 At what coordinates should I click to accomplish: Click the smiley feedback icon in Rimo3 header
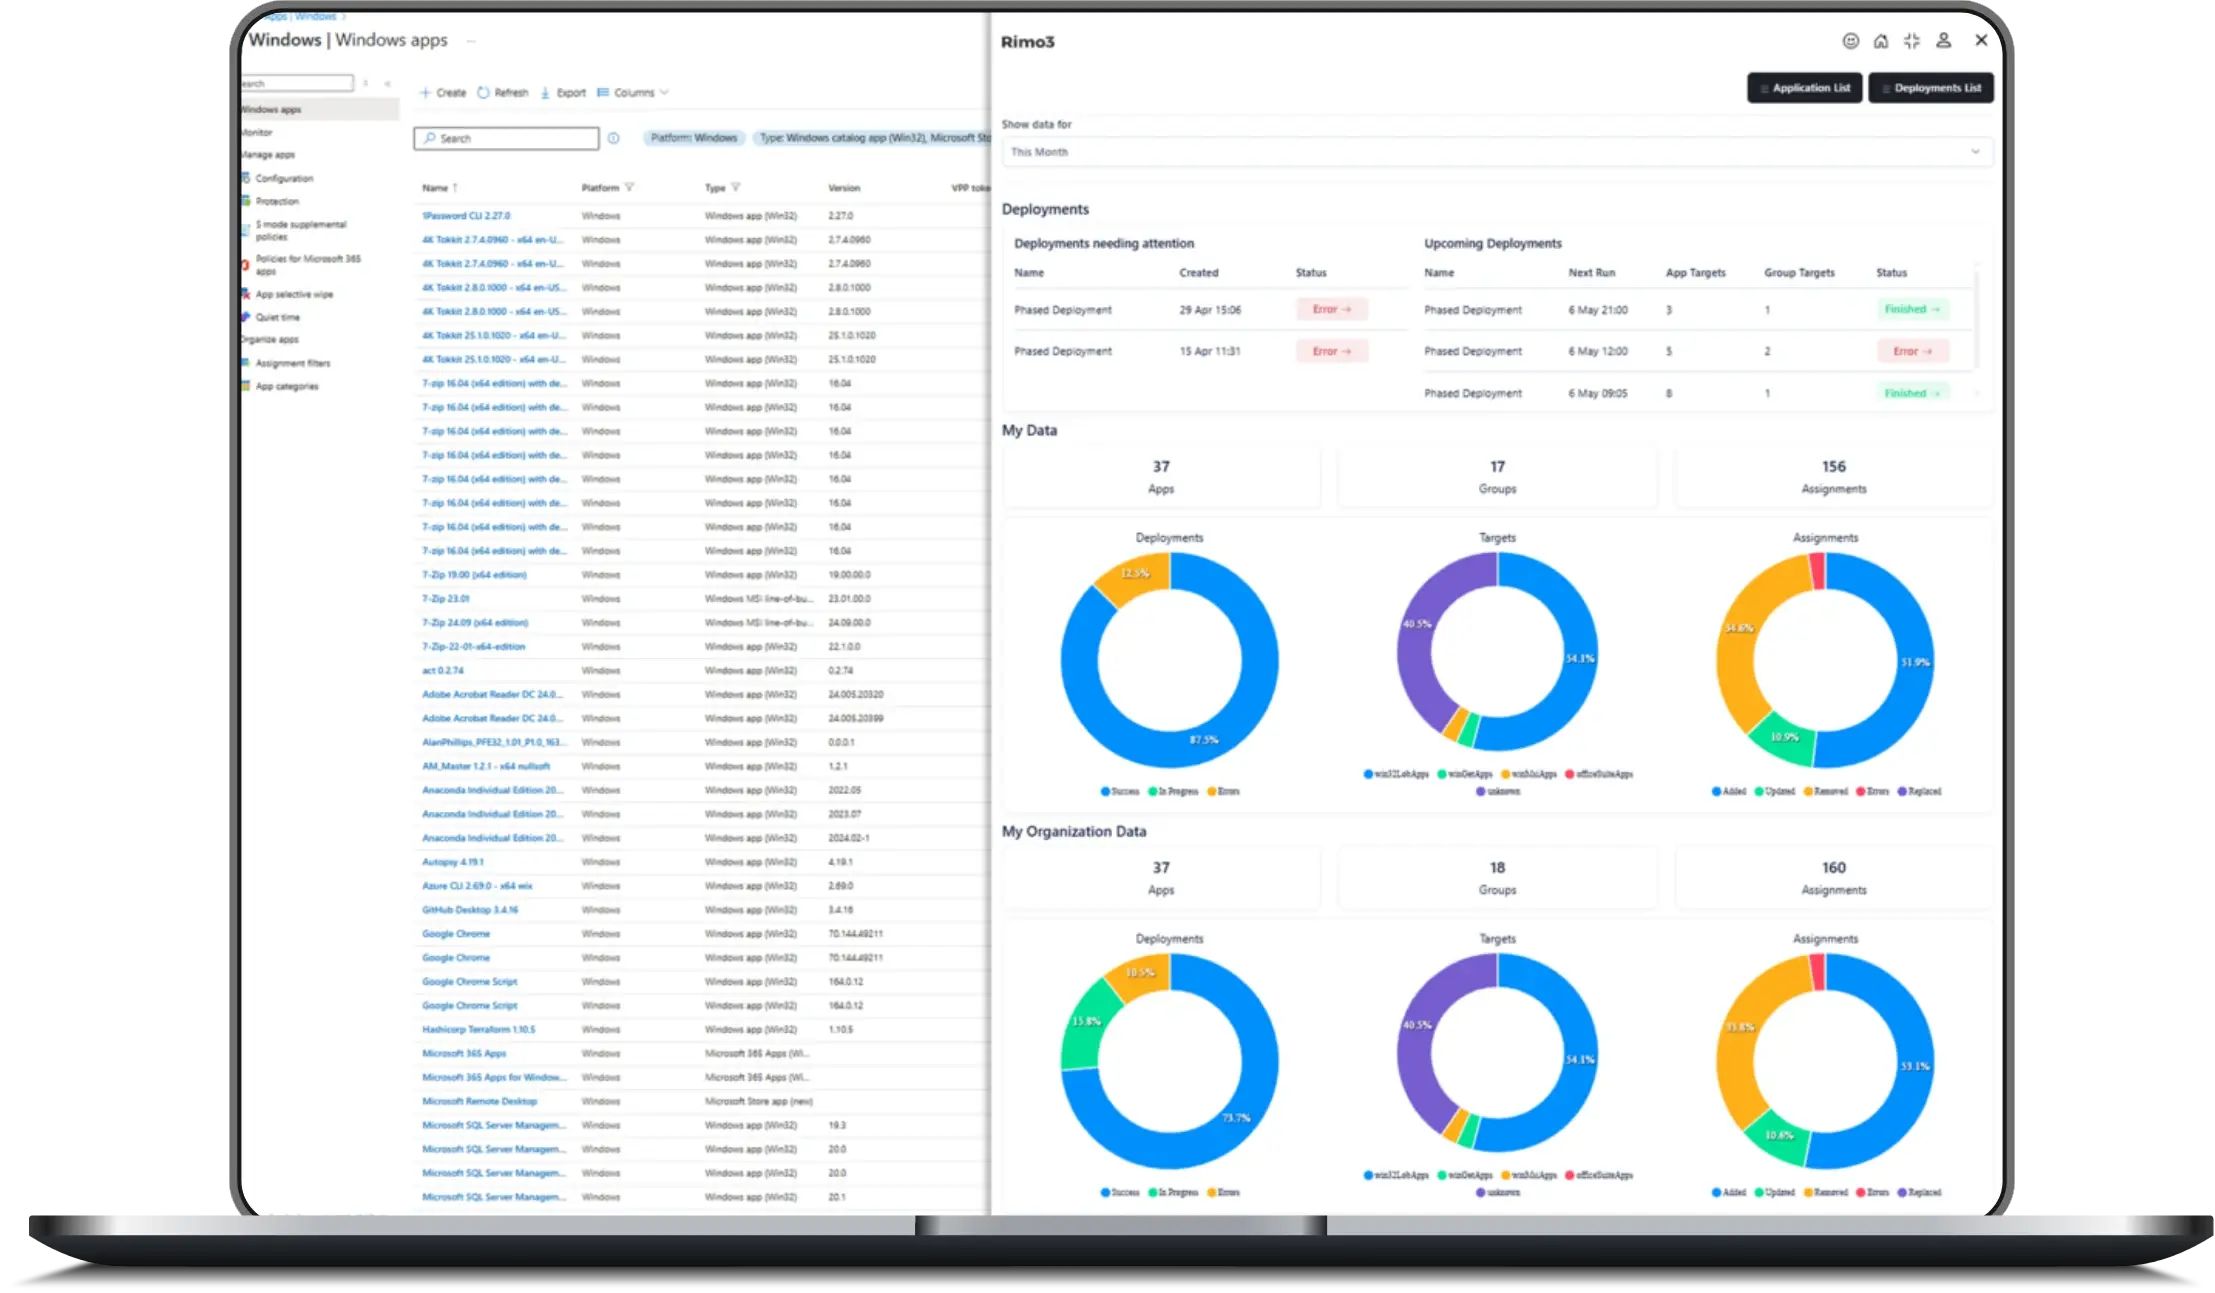pos(1850,41)
